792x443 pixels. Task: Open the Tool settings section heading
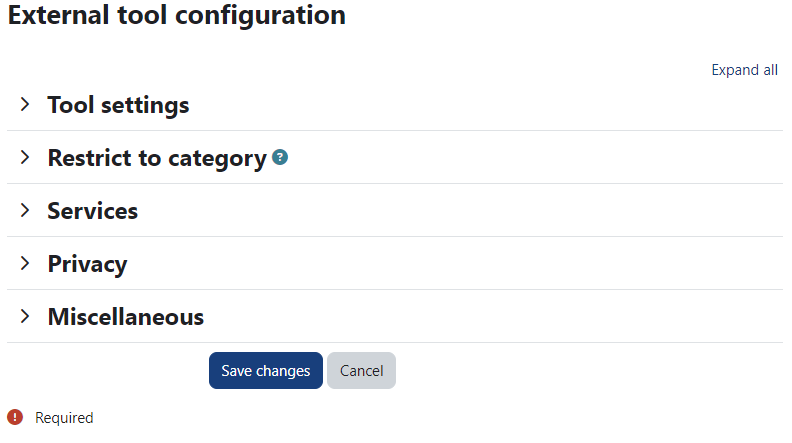pos(118,105)
